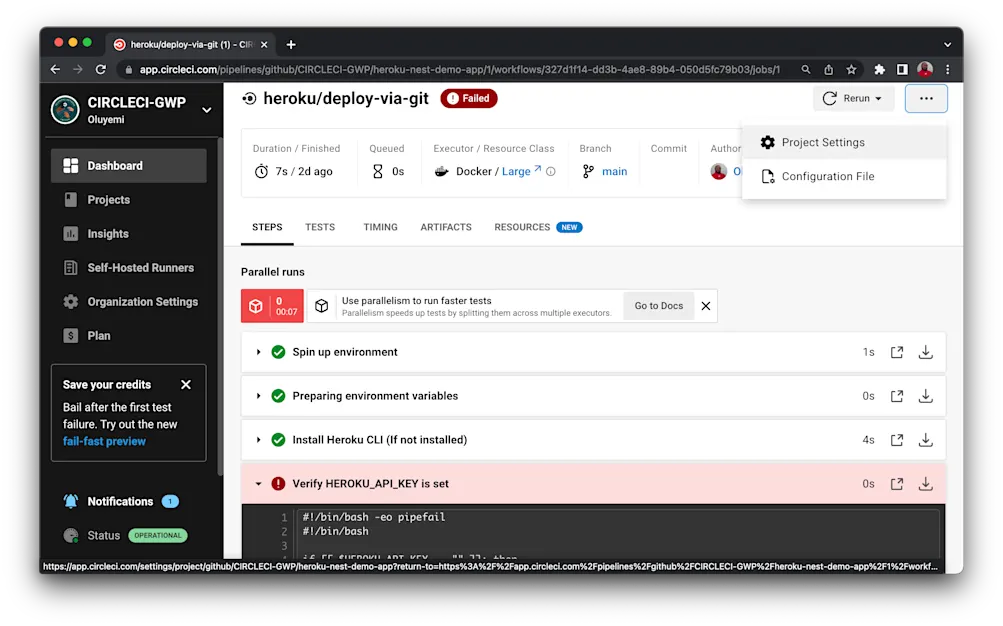Open the CIRCLECI-GWP organization switcher
Viewport: 1003px width, 626px height.
(207, 110)
